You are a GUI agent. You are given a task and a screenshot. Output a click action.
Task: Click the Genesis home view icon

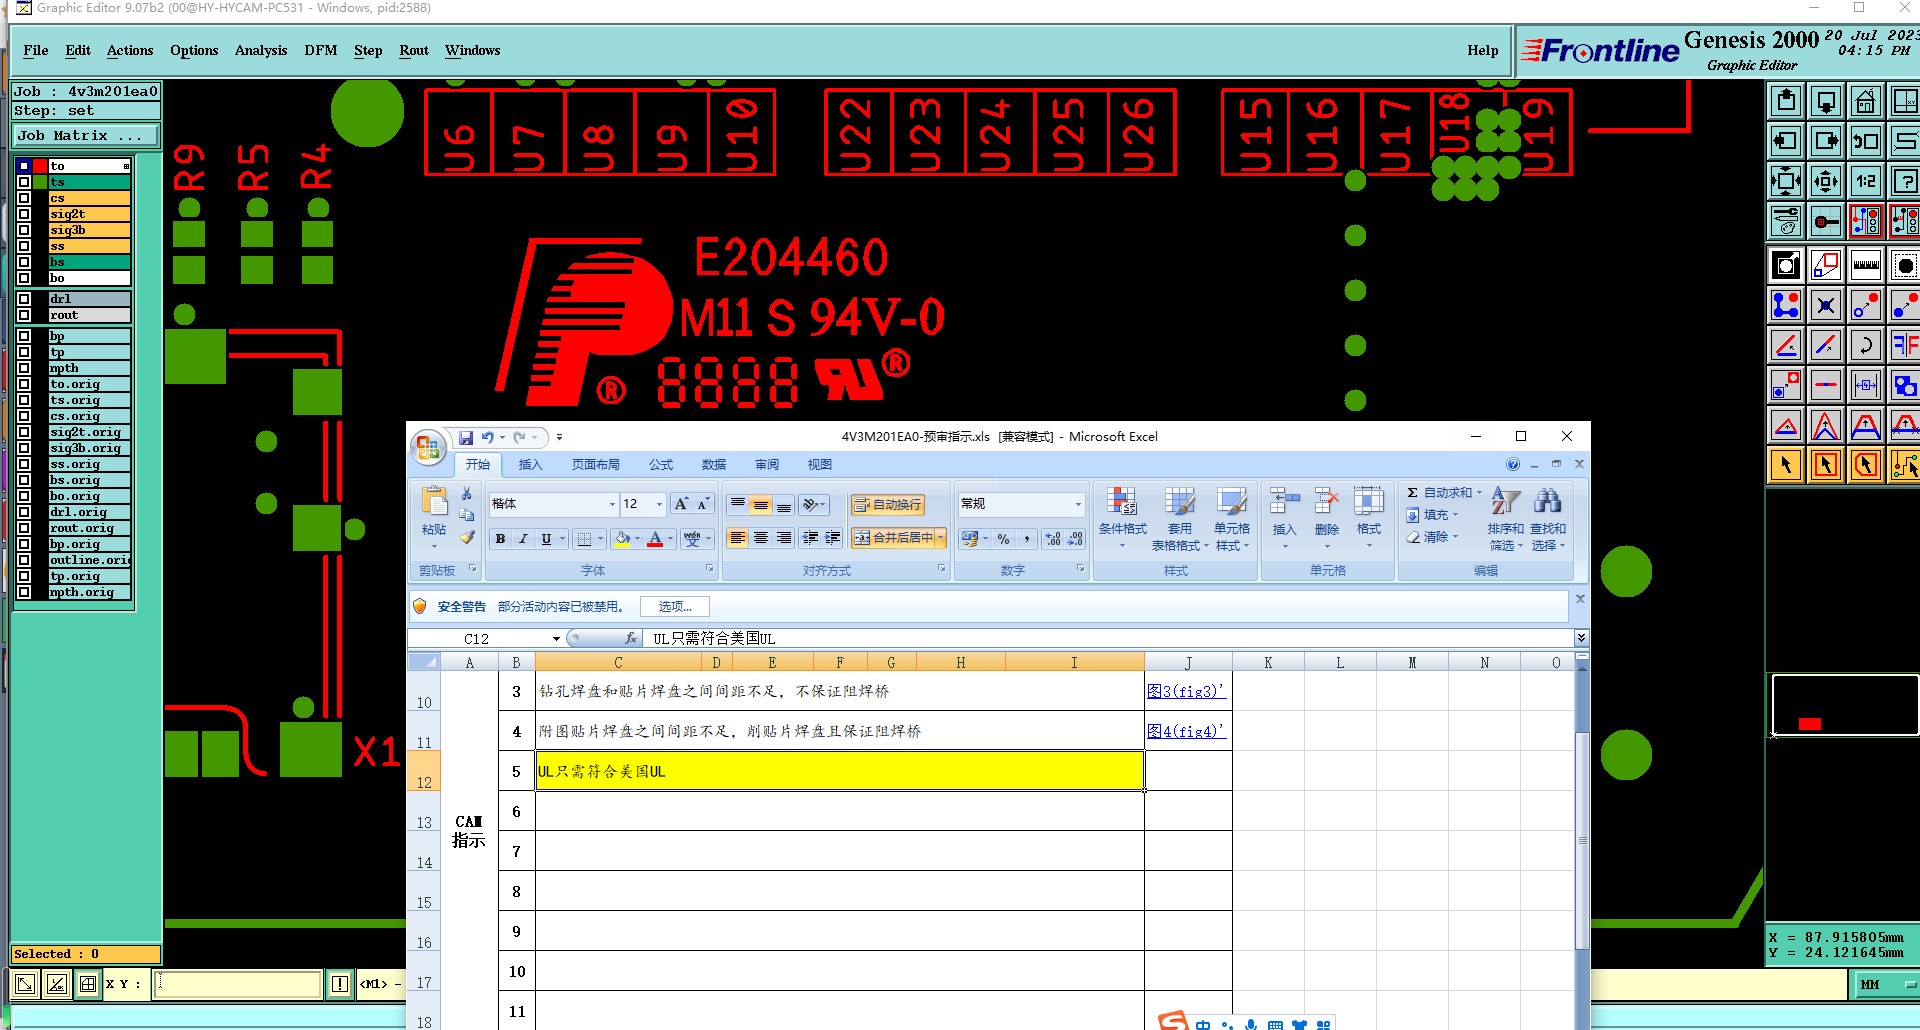coord(1865,101)
